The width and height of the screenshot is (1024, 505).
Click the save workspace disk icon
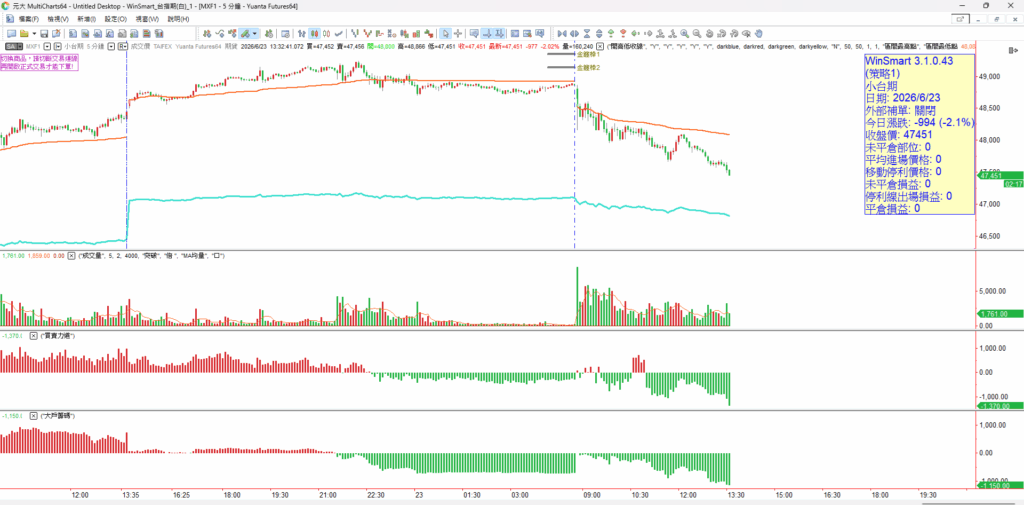(x=44, y=33)
